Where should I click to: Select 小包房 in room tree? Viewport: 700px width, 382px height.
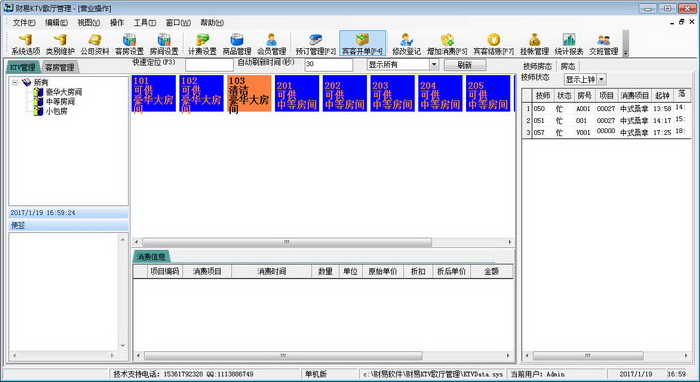[x=56, y=111]
